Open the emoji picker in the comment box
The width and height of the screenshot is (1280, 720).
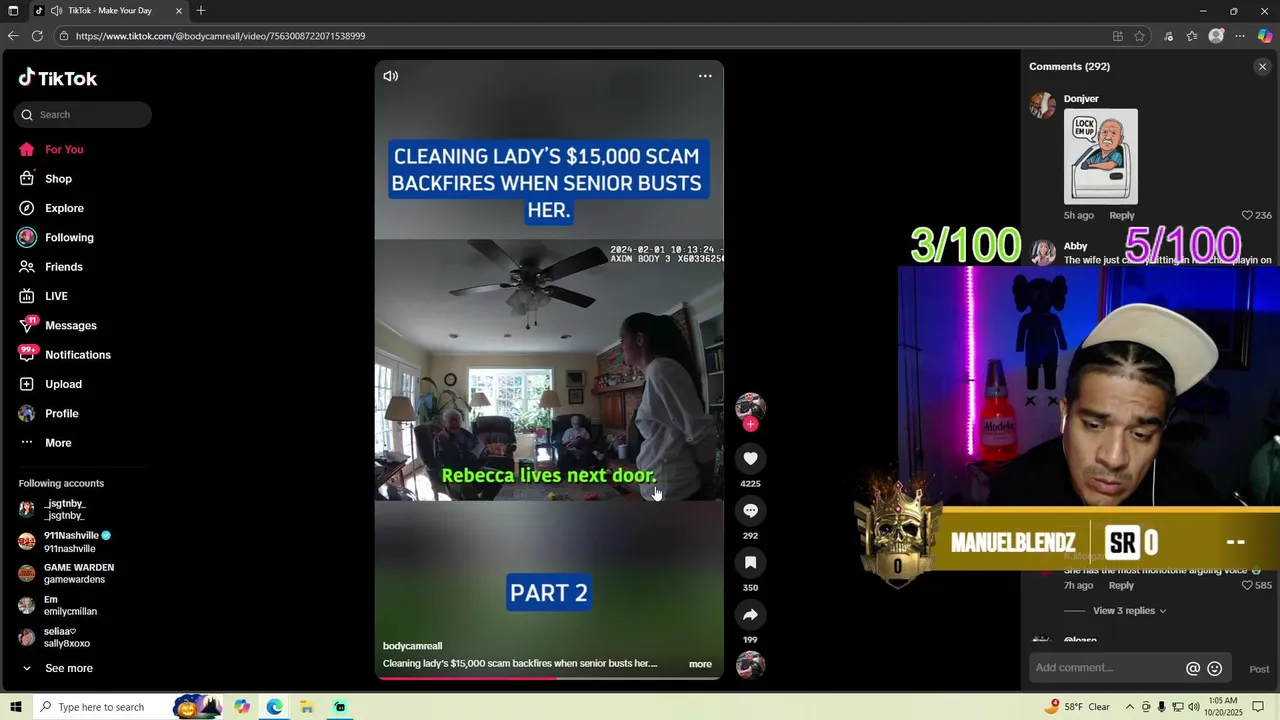(1215, 669)
